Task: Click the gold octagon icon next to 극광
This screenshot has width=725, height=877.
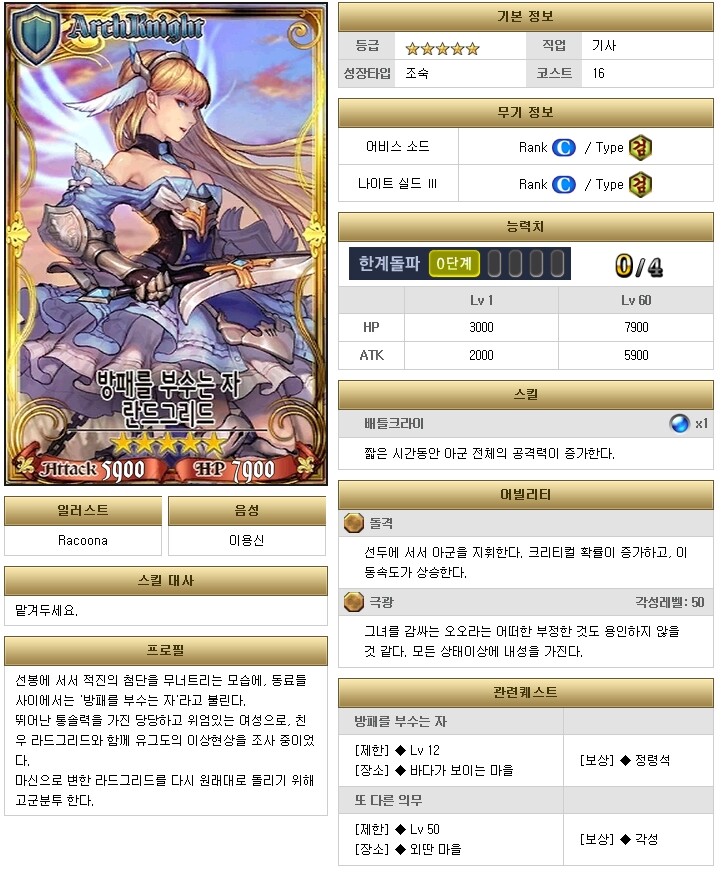Action: [x=354, y=602]
